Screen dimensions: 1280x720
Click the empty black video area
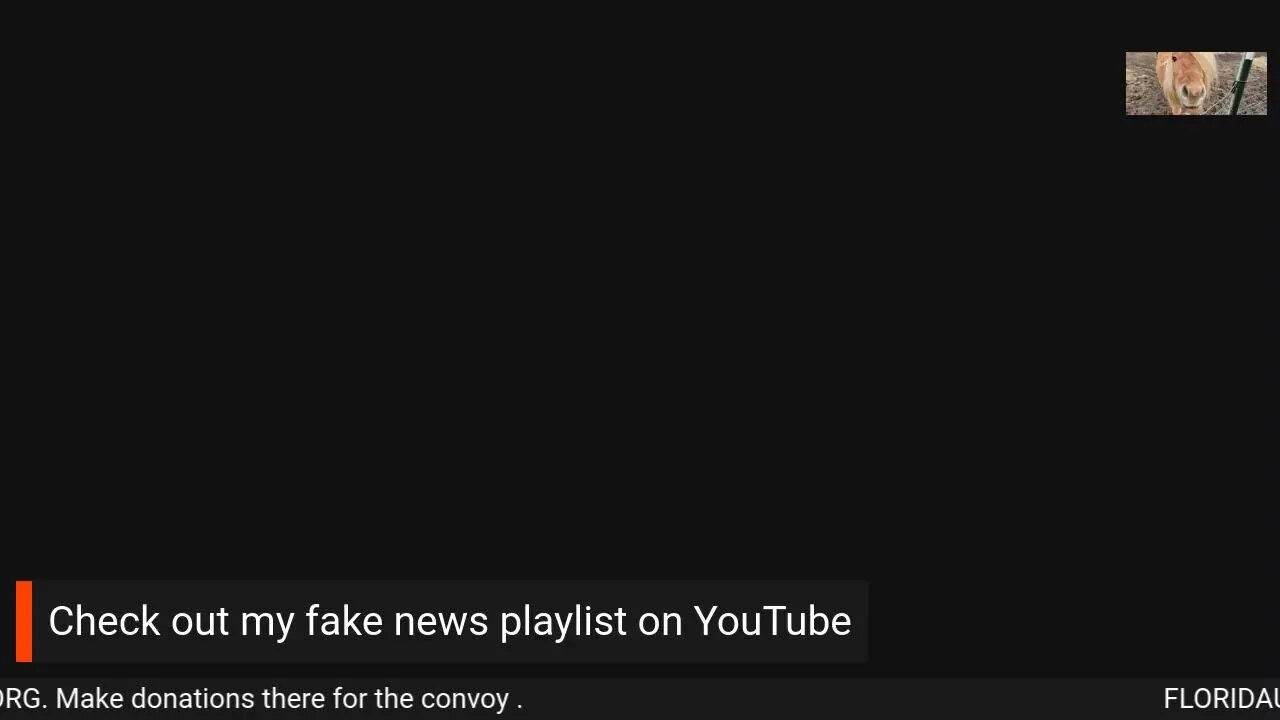click(560, 300)
